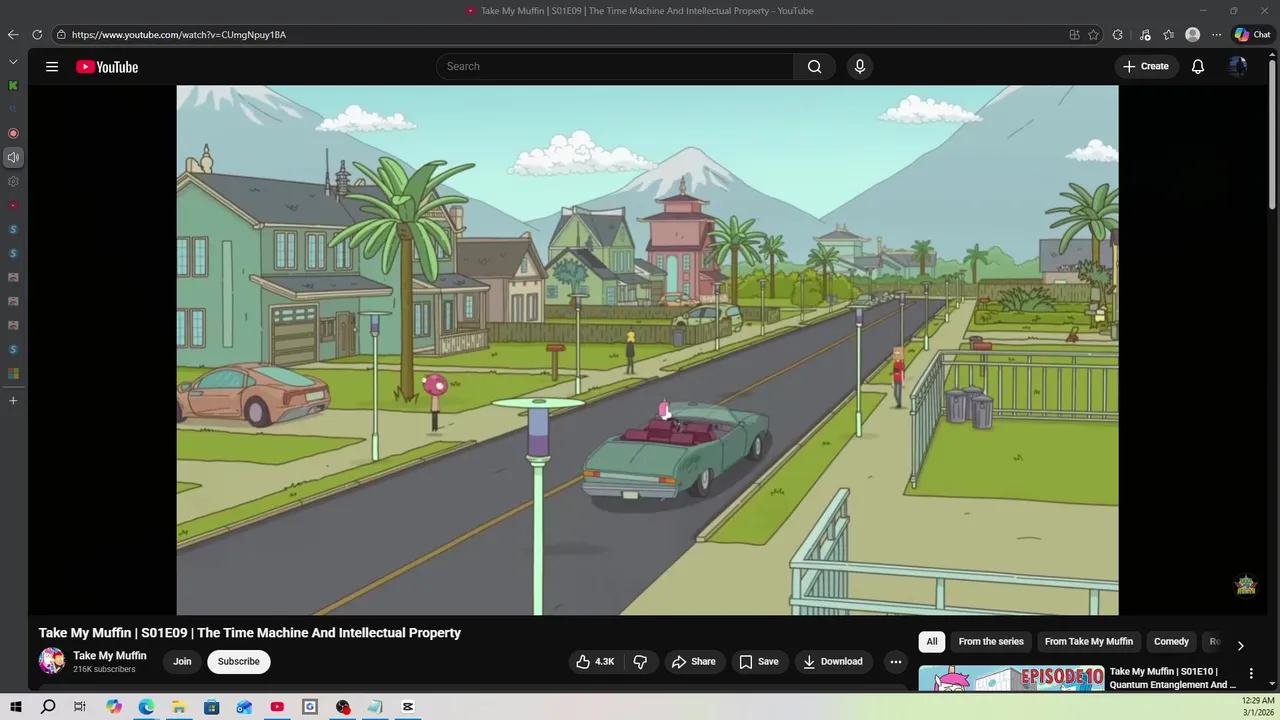Open the YouTube account avatar menu
The image size is (1280, 720).
[1238, 67]
